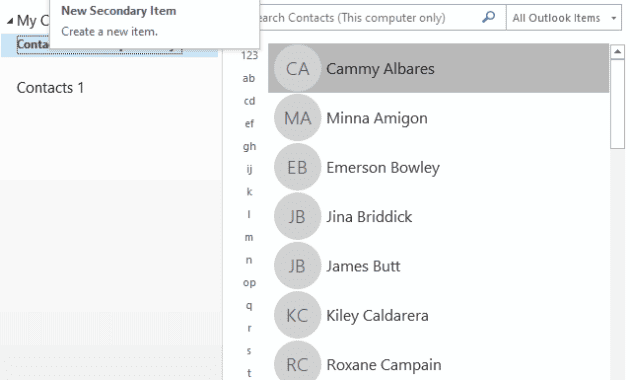Open the All Outlook Items dropdown

click(564, 18)
